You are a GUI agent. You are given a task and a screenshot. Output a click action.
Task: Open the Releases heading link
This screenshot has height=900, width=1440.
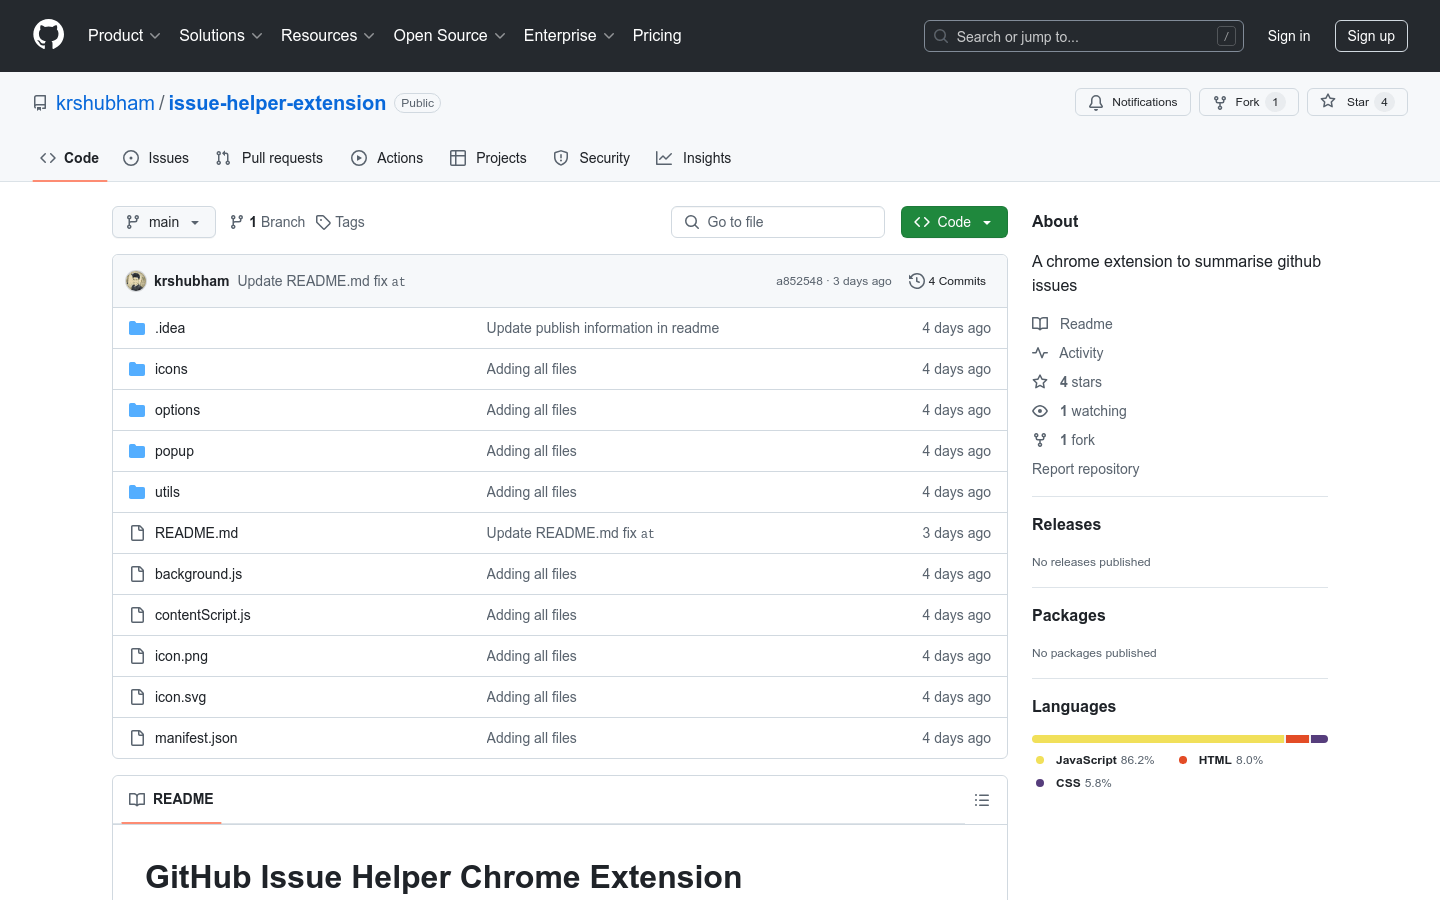coord(1066,524)
